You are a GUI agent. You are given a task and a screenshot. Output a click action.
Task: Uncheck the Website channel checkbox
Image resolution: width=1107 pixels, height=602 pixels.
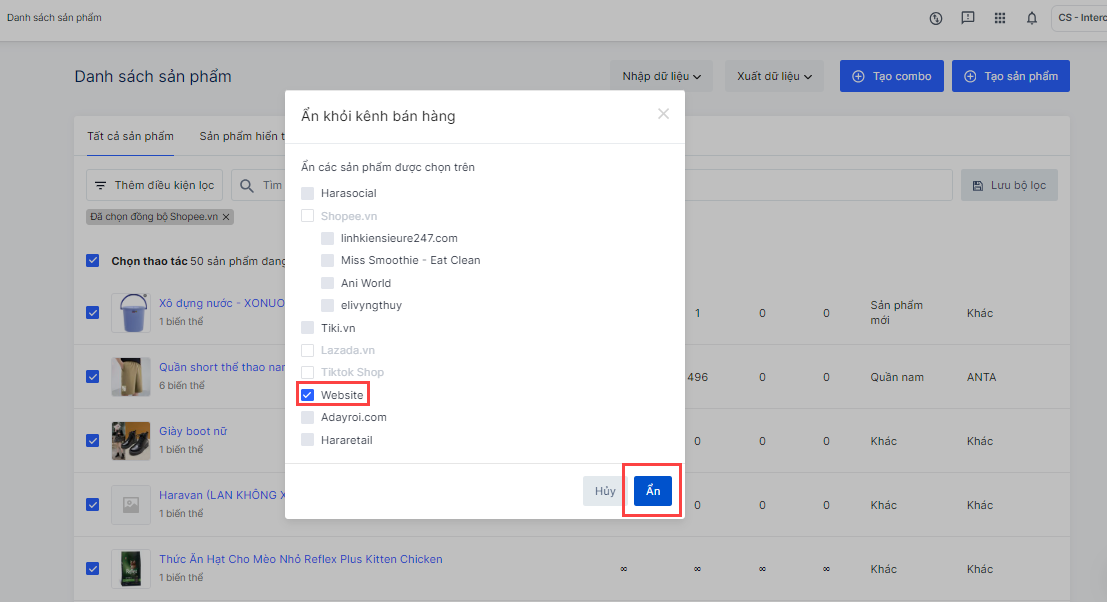(x=308, y=395)
